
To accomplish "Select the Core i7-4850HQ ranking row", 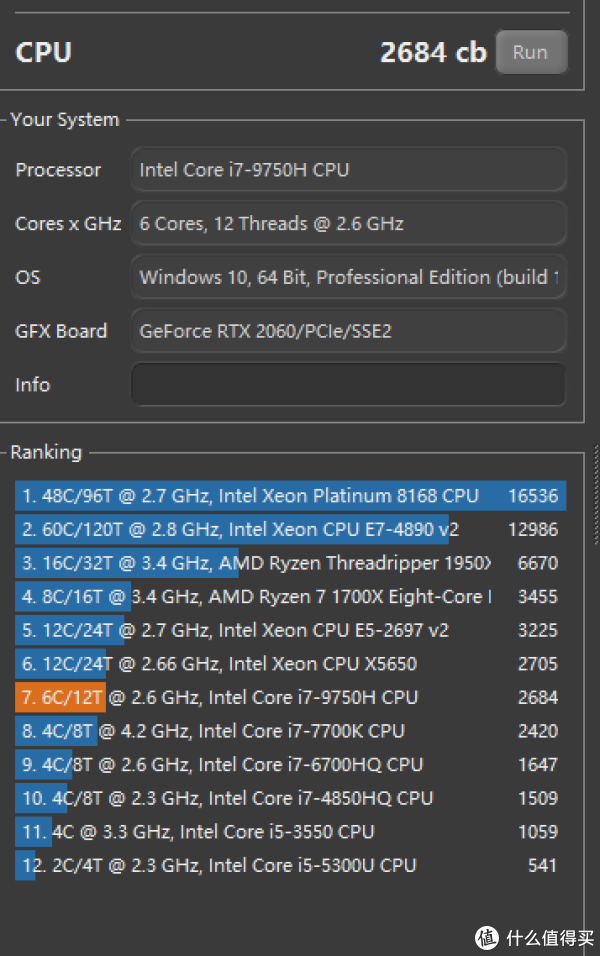I will point(290,798).
